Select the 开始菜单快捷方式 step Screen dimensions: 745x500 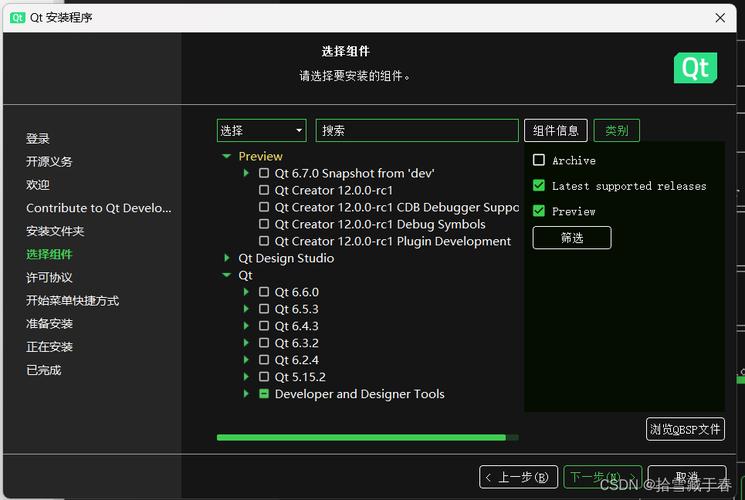72,300
